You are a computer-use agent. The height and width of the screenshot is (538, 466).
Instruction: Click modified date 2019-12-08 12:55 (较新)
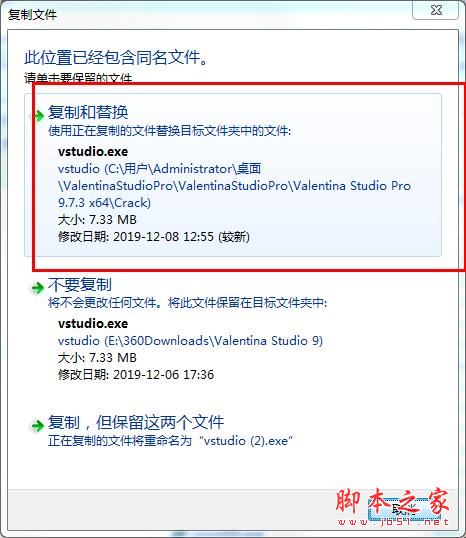click(x=154, y=237)
